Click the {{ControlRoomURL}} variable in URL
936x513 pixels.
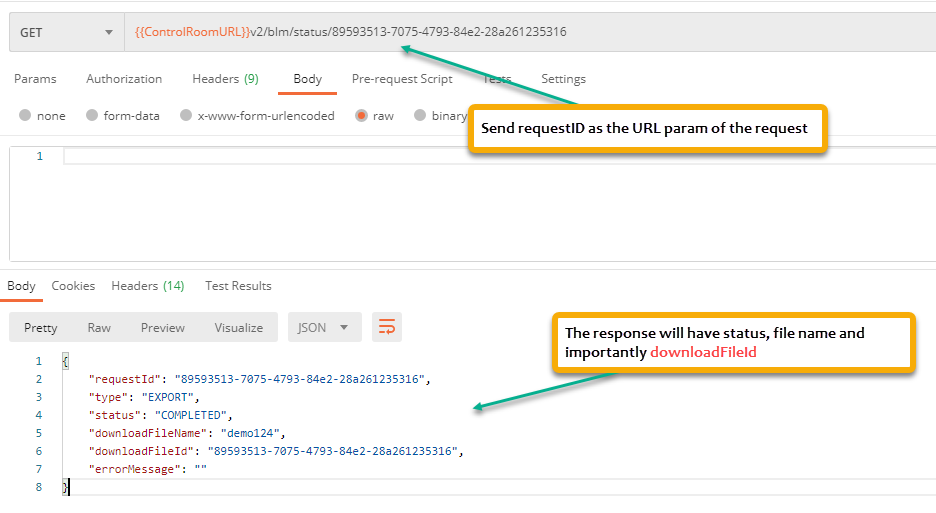192,32
